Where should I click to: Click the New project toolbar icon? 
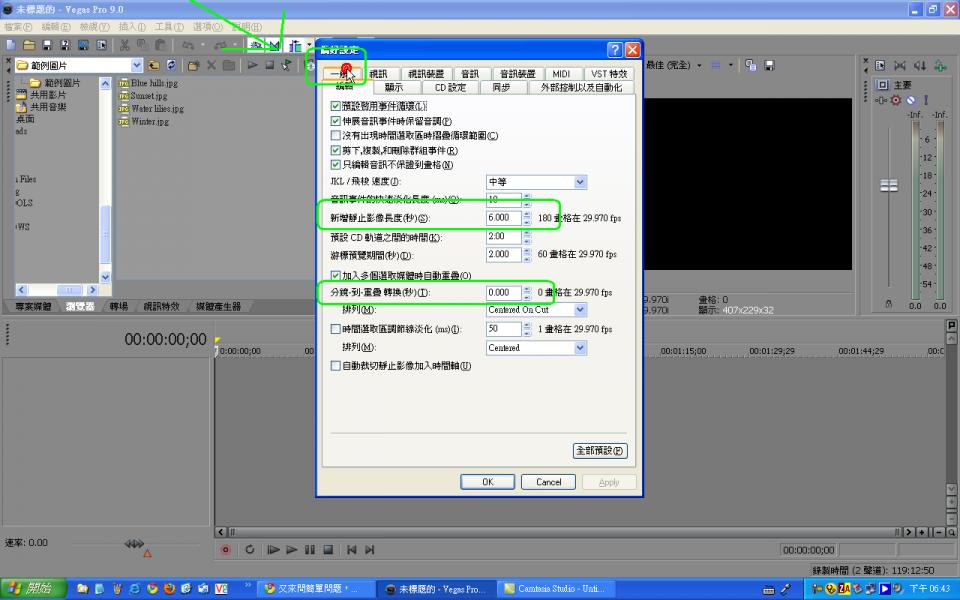(x=10, y=45)
